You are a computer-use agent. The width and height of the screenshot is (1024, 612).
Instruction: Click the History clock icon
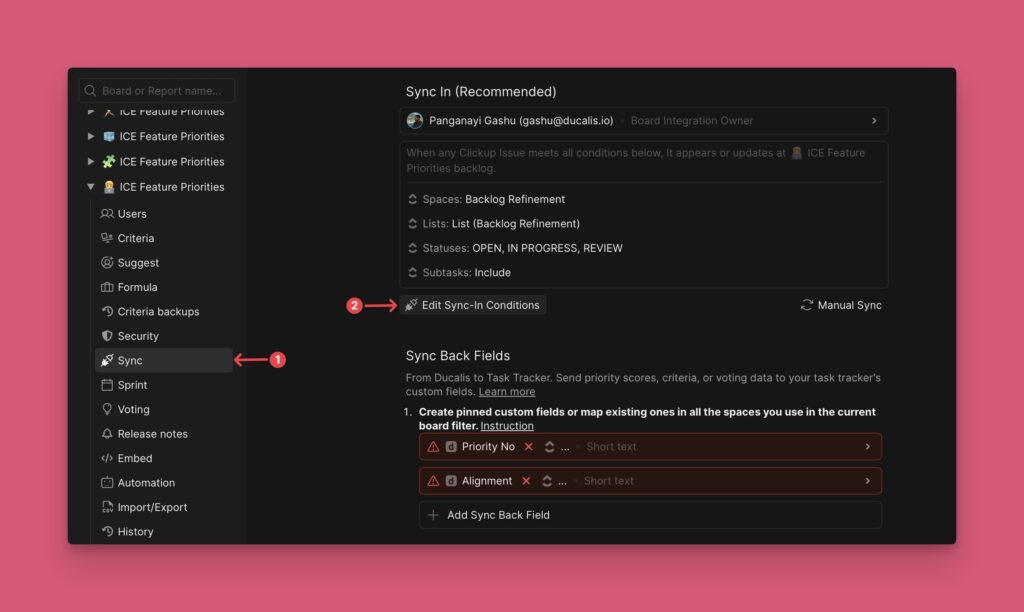(x=105, y=531)
